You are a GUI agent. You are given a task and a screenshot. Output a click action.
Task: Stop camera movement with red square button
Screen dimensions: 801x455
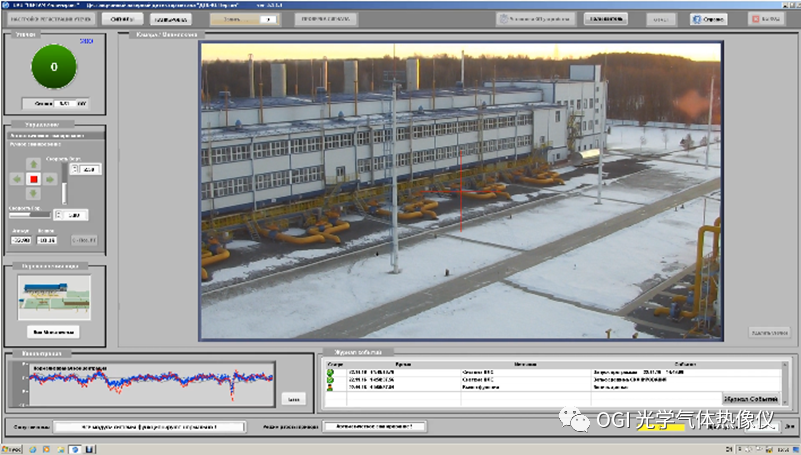tap(34, 179)
